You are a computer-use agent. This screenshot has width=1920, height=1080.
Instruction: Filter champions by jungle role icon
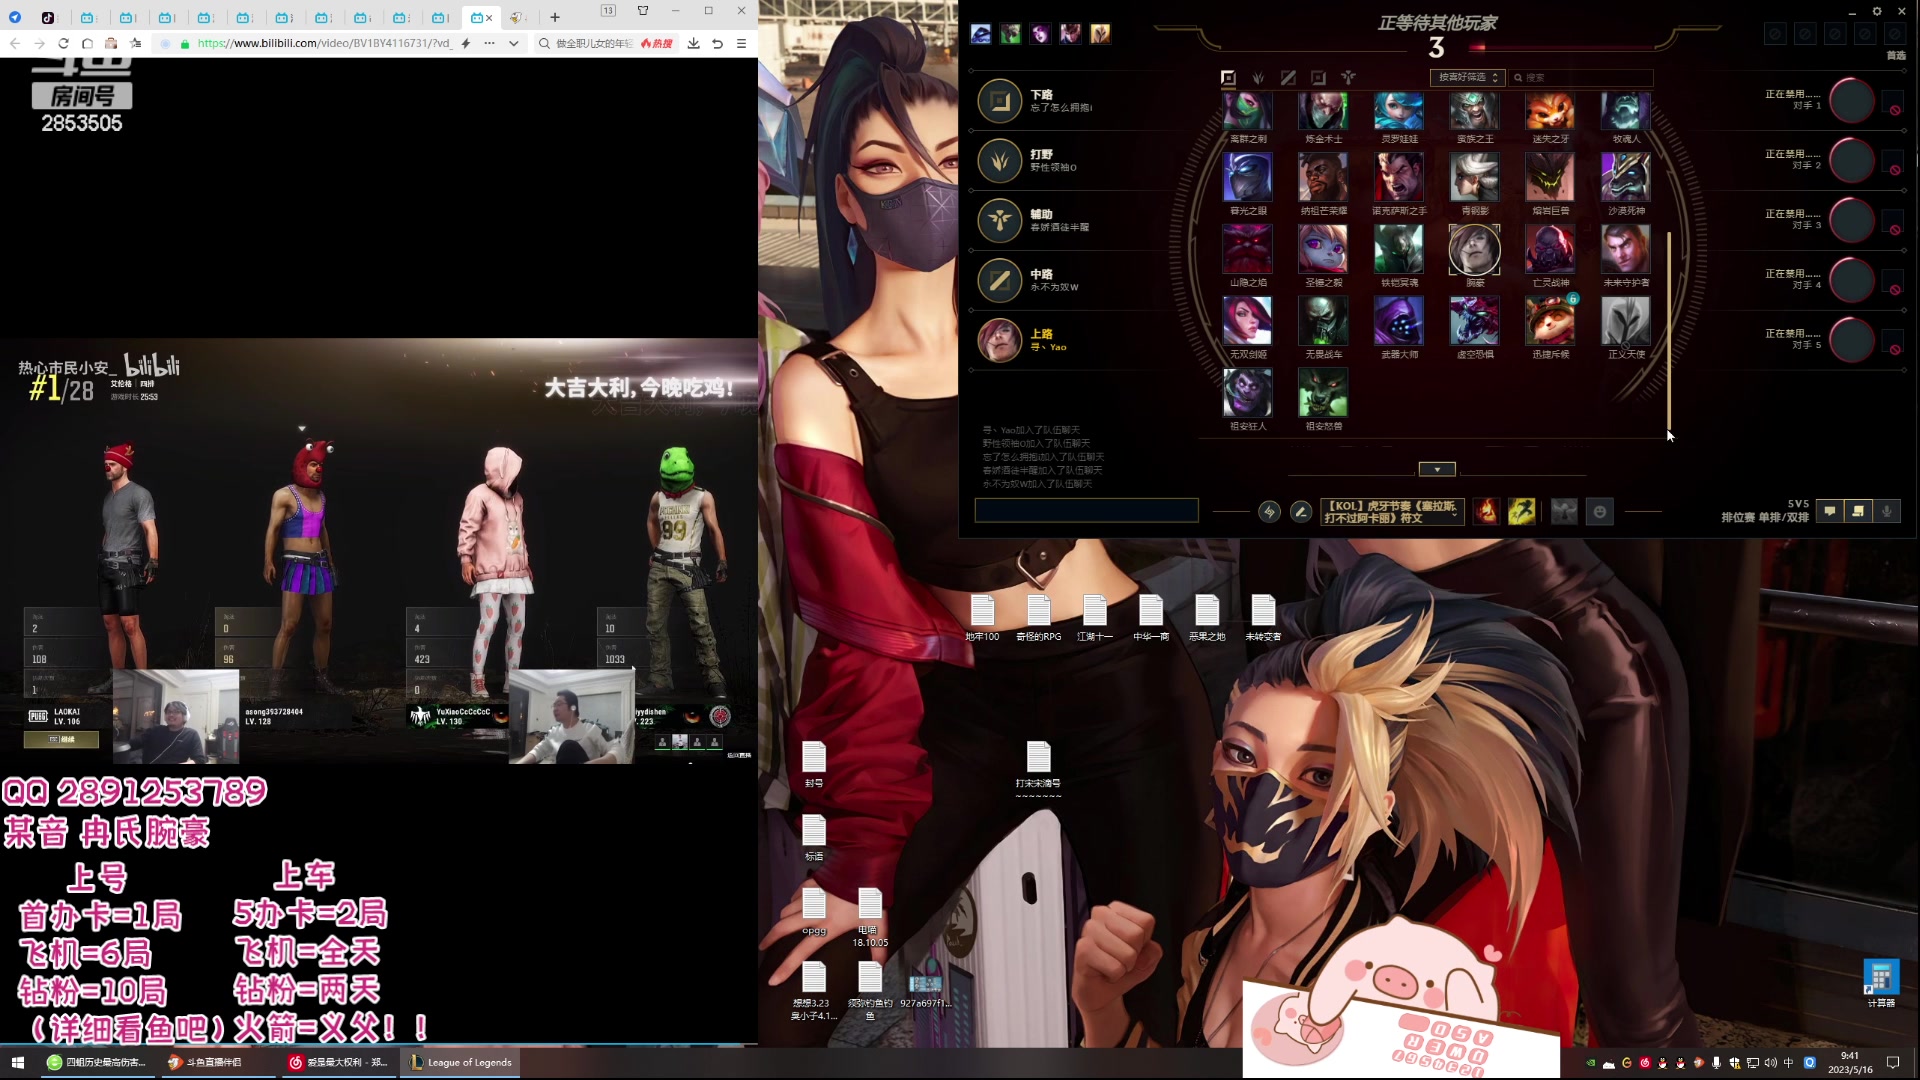[x=1258, y=77]
